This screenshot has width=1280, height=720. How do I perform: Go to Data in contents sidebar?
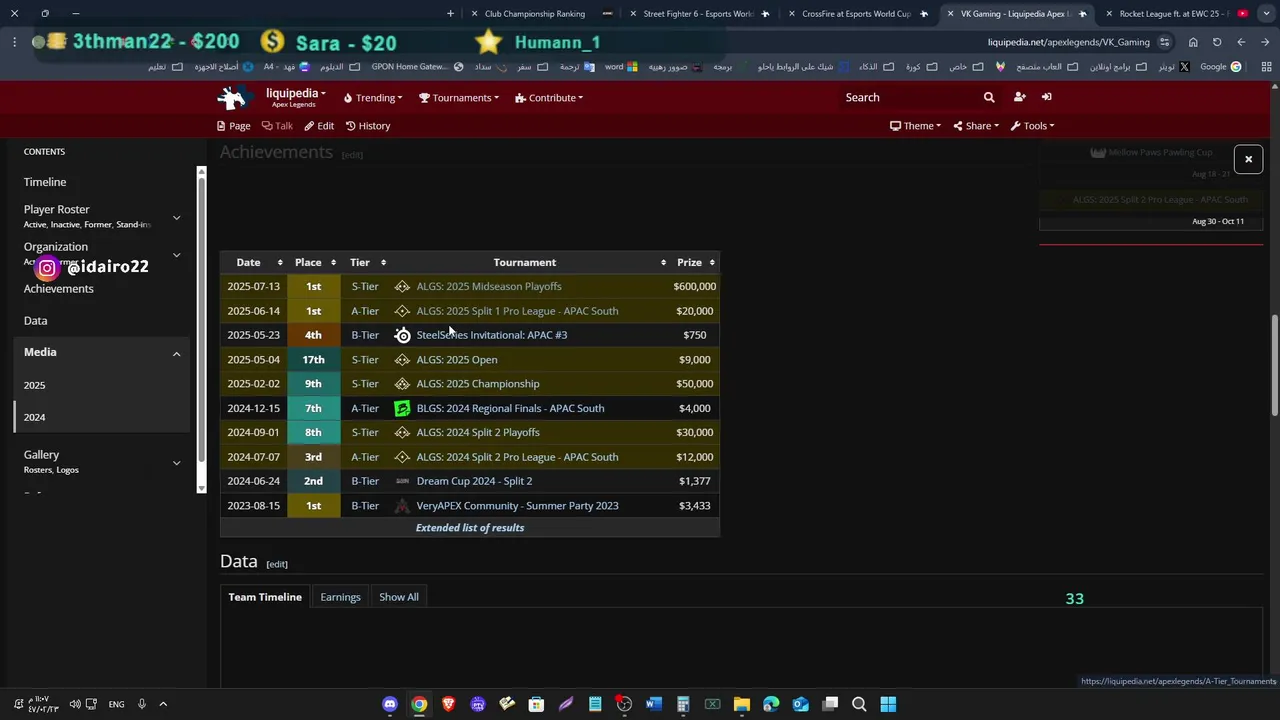35,321
